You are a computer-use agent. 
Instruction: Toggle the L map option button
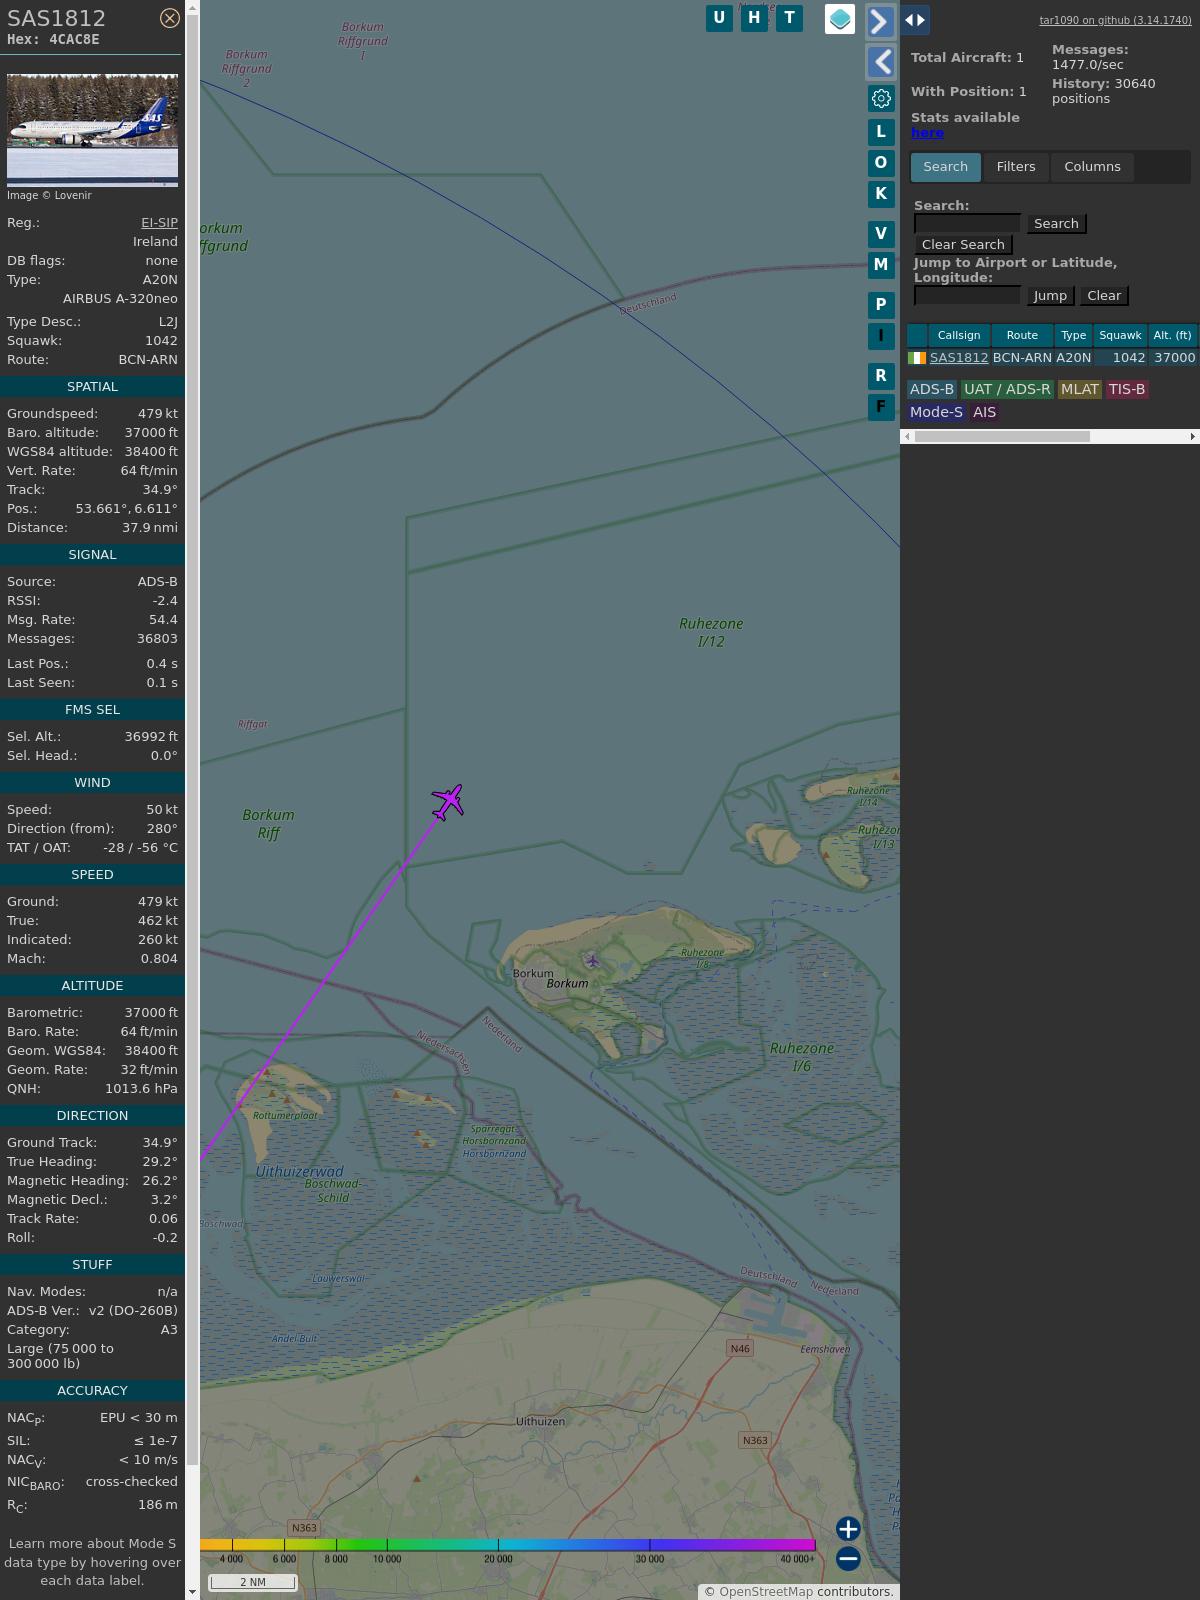[x=881, y=132]
